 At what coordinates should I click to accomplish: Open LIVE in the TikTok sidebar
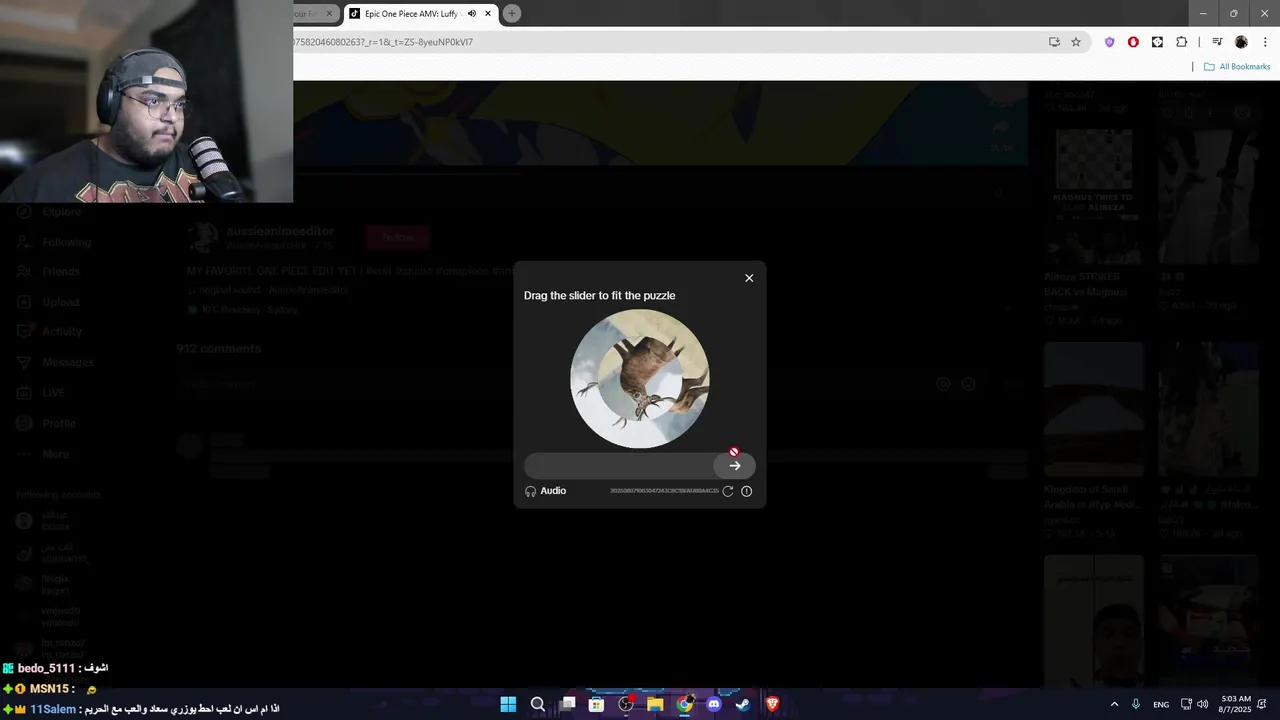click(x=41, y=393)
